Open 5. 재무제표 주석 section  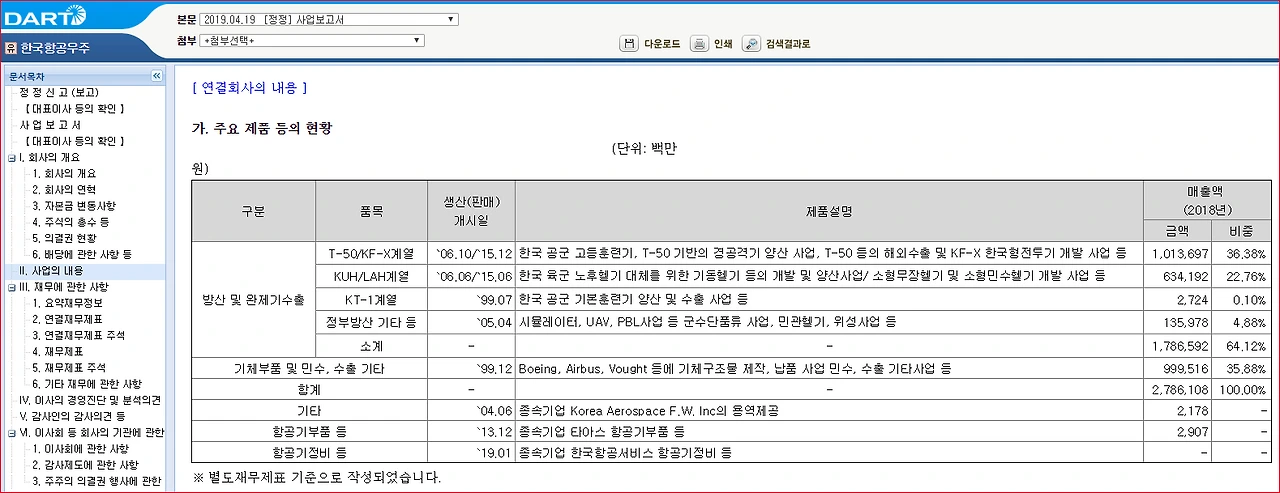coord(67,368)
